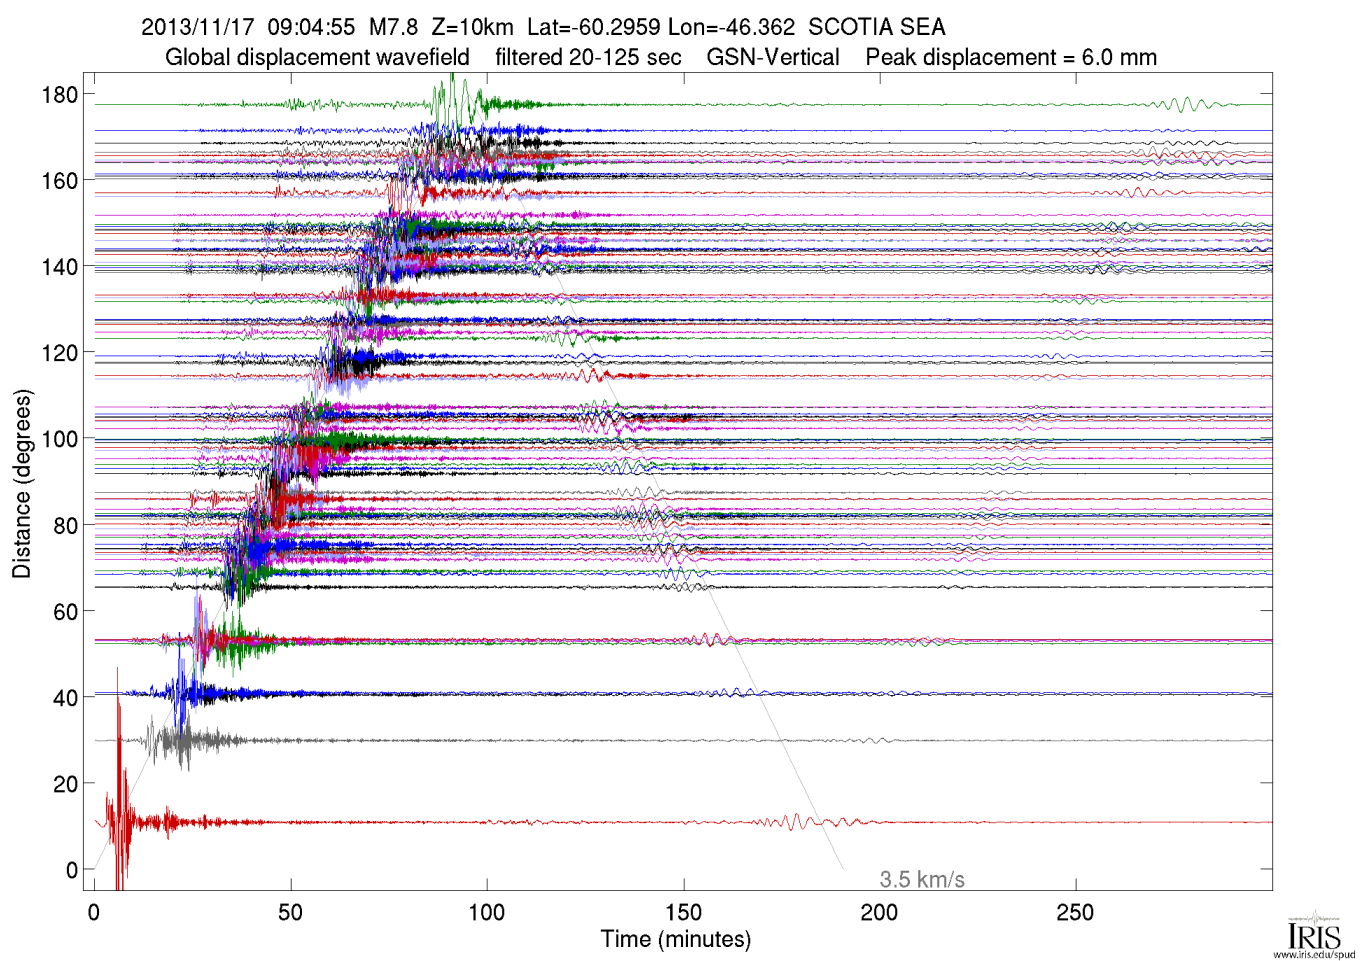
Task: Click the 60 tick on the distance axis
Action: 65,611
